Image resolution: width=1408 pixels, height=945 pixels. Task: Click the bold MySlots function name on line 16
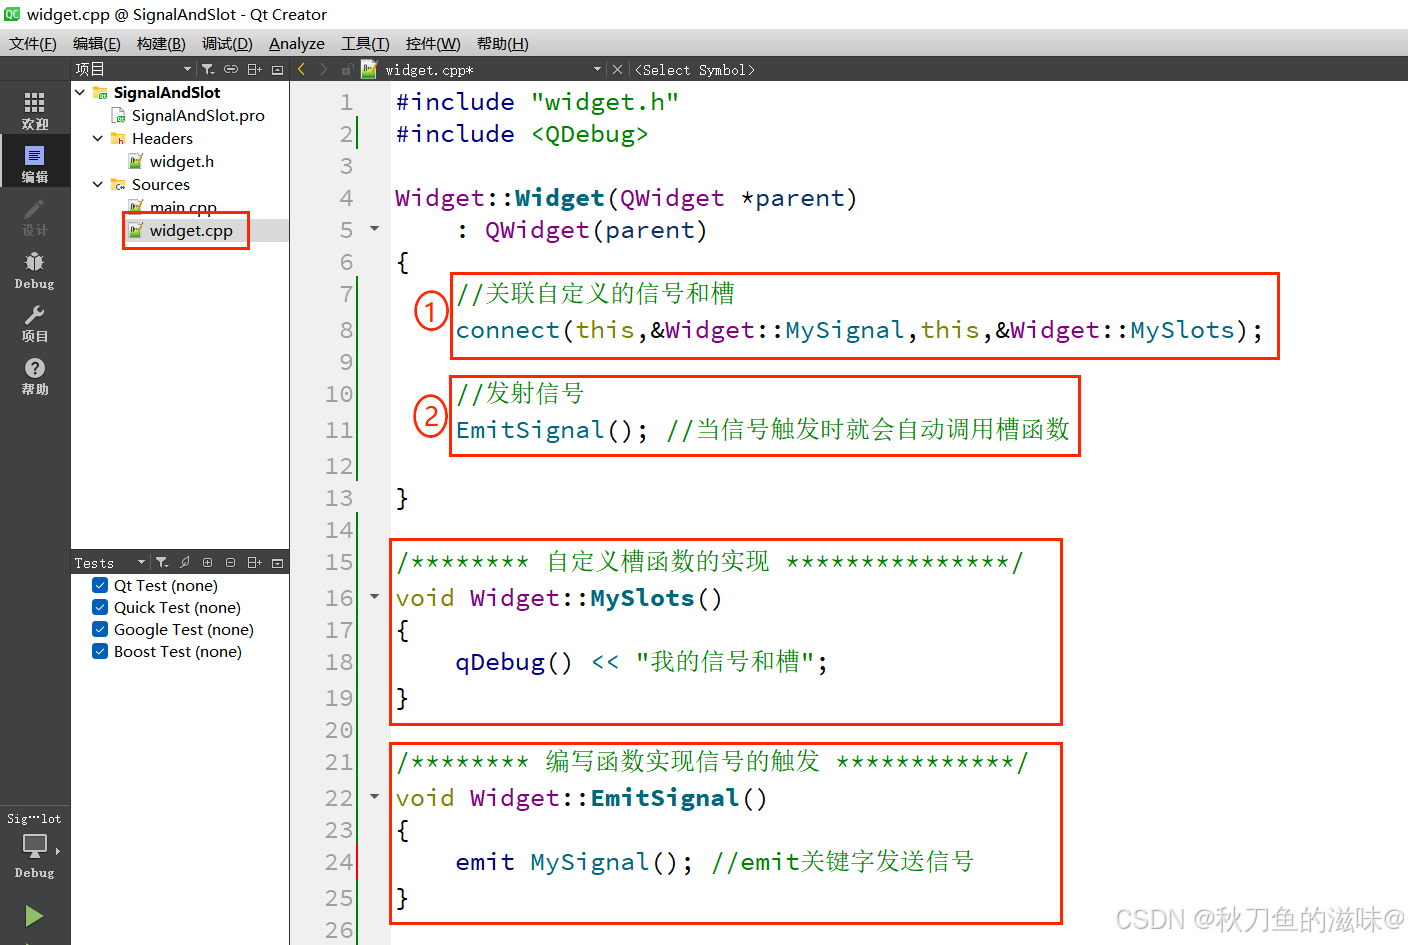point(642,597)
